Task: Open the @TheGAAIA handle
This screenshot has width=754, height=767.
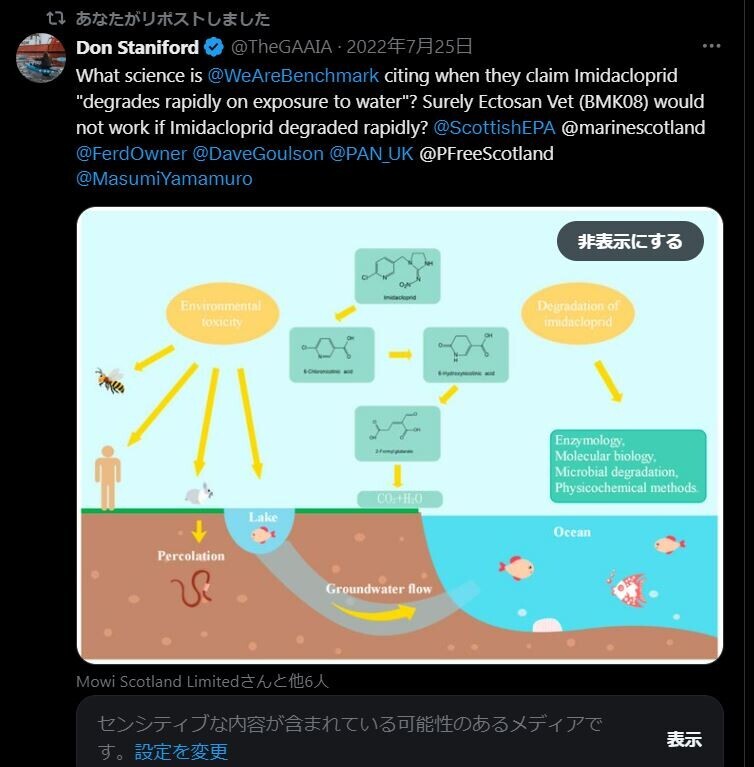Action: (281, 47)
